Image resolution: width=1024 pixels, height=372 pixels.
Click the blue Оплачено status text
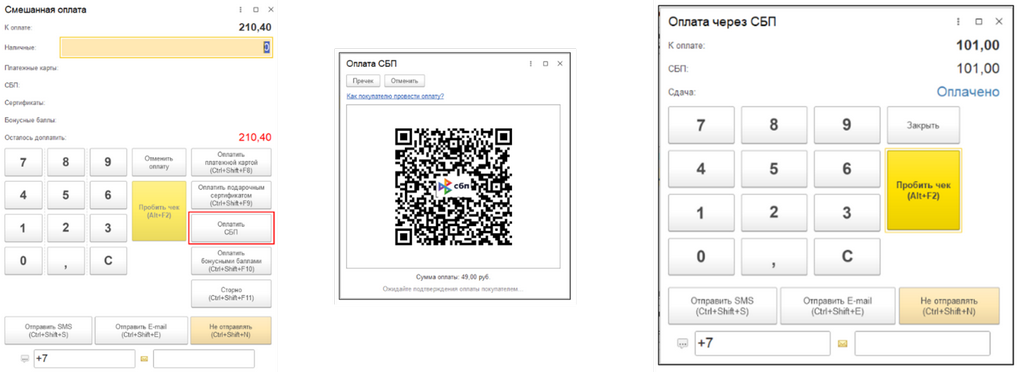968,92
